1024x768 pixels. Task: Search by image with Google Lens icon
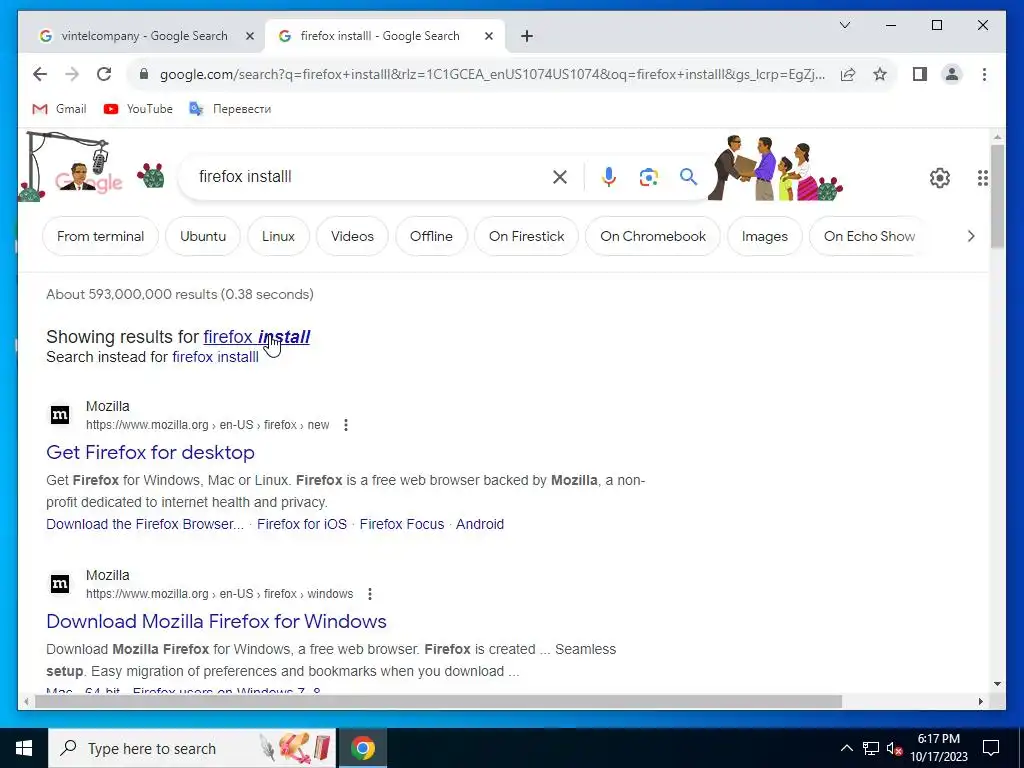tap(648, 177)
